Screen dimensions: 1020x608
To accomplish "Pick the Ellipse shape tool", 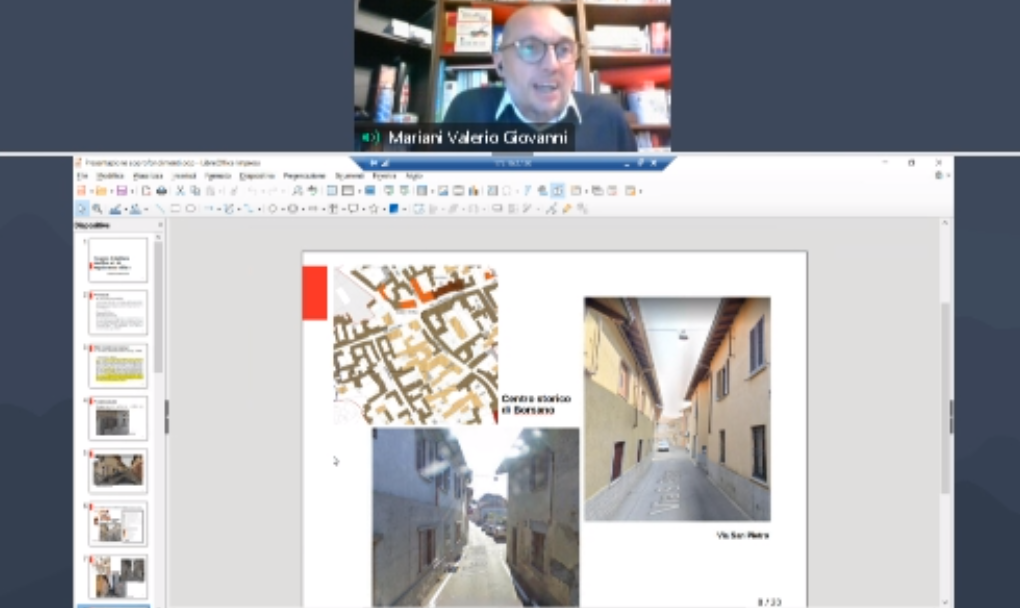I will coord(190,209).
